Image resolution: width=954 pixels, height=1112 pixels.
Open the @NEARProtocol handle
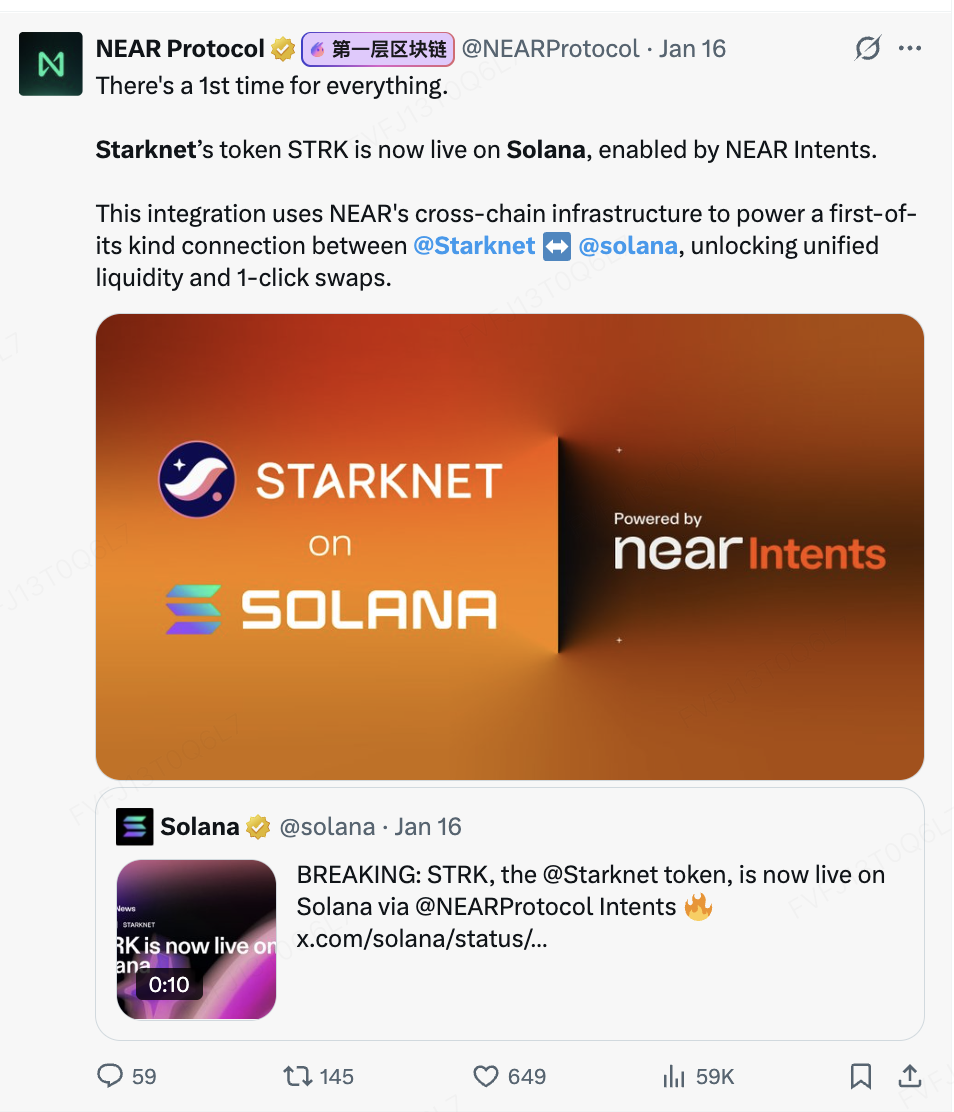point(550,49)
